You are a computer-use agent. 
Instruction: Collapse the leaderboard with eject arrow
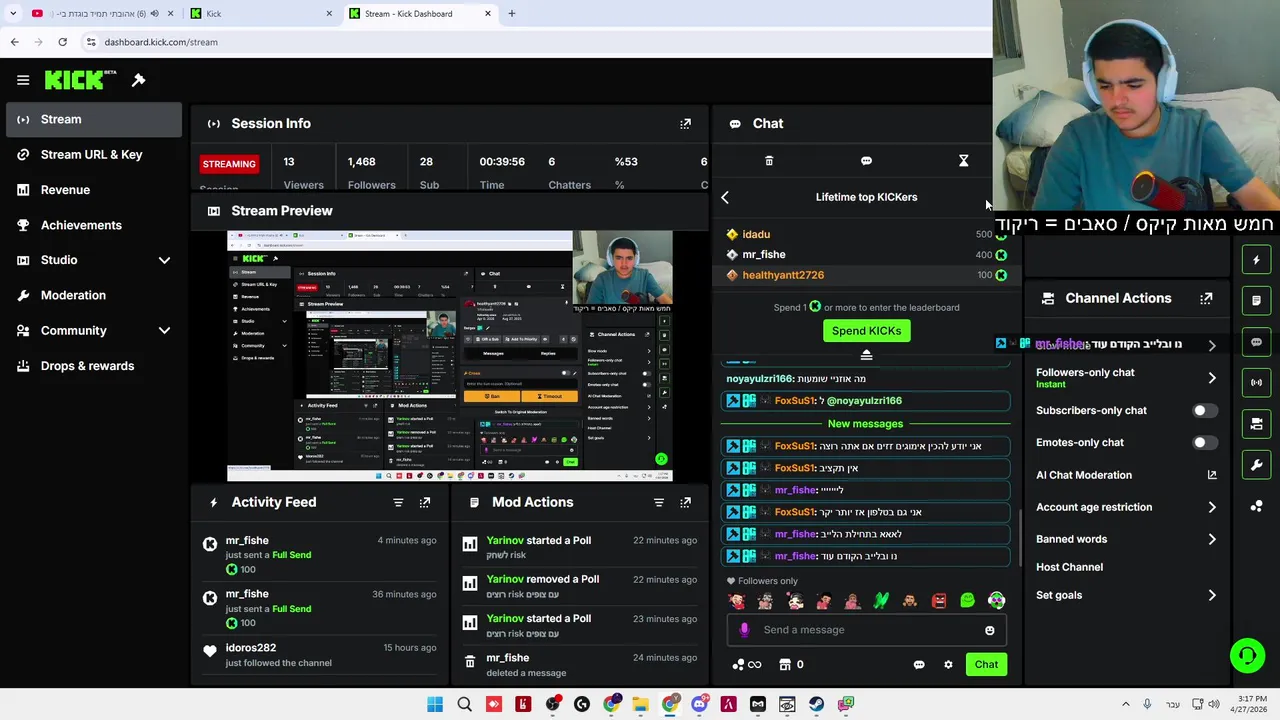pyautogui.click(x=866, y=355)
